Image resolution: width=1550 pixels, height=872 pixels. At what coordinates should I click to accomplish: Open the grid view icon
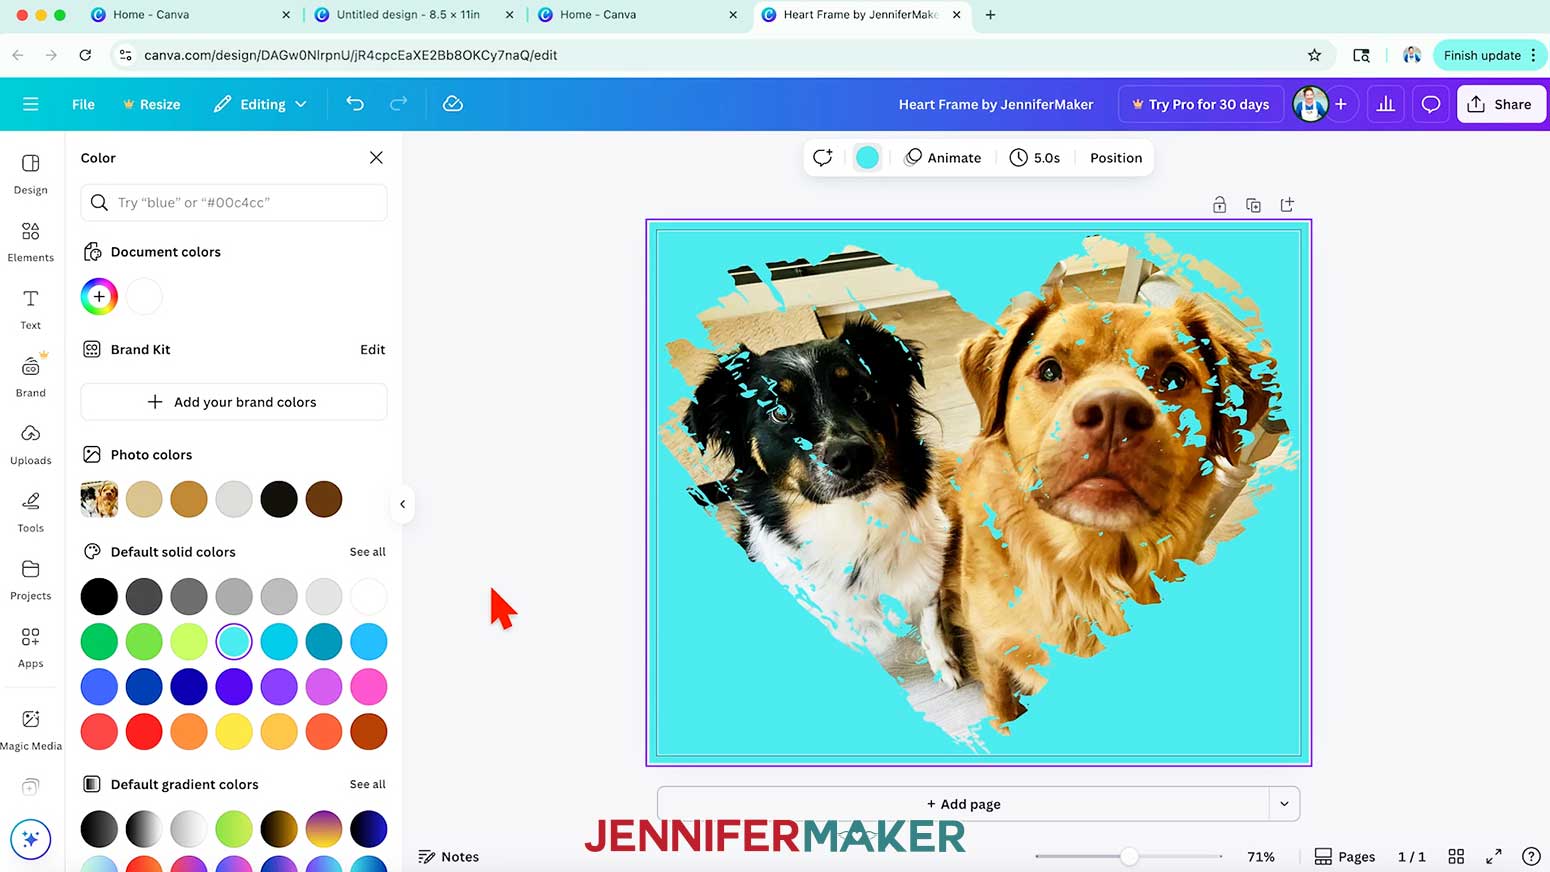point(1456,856)
